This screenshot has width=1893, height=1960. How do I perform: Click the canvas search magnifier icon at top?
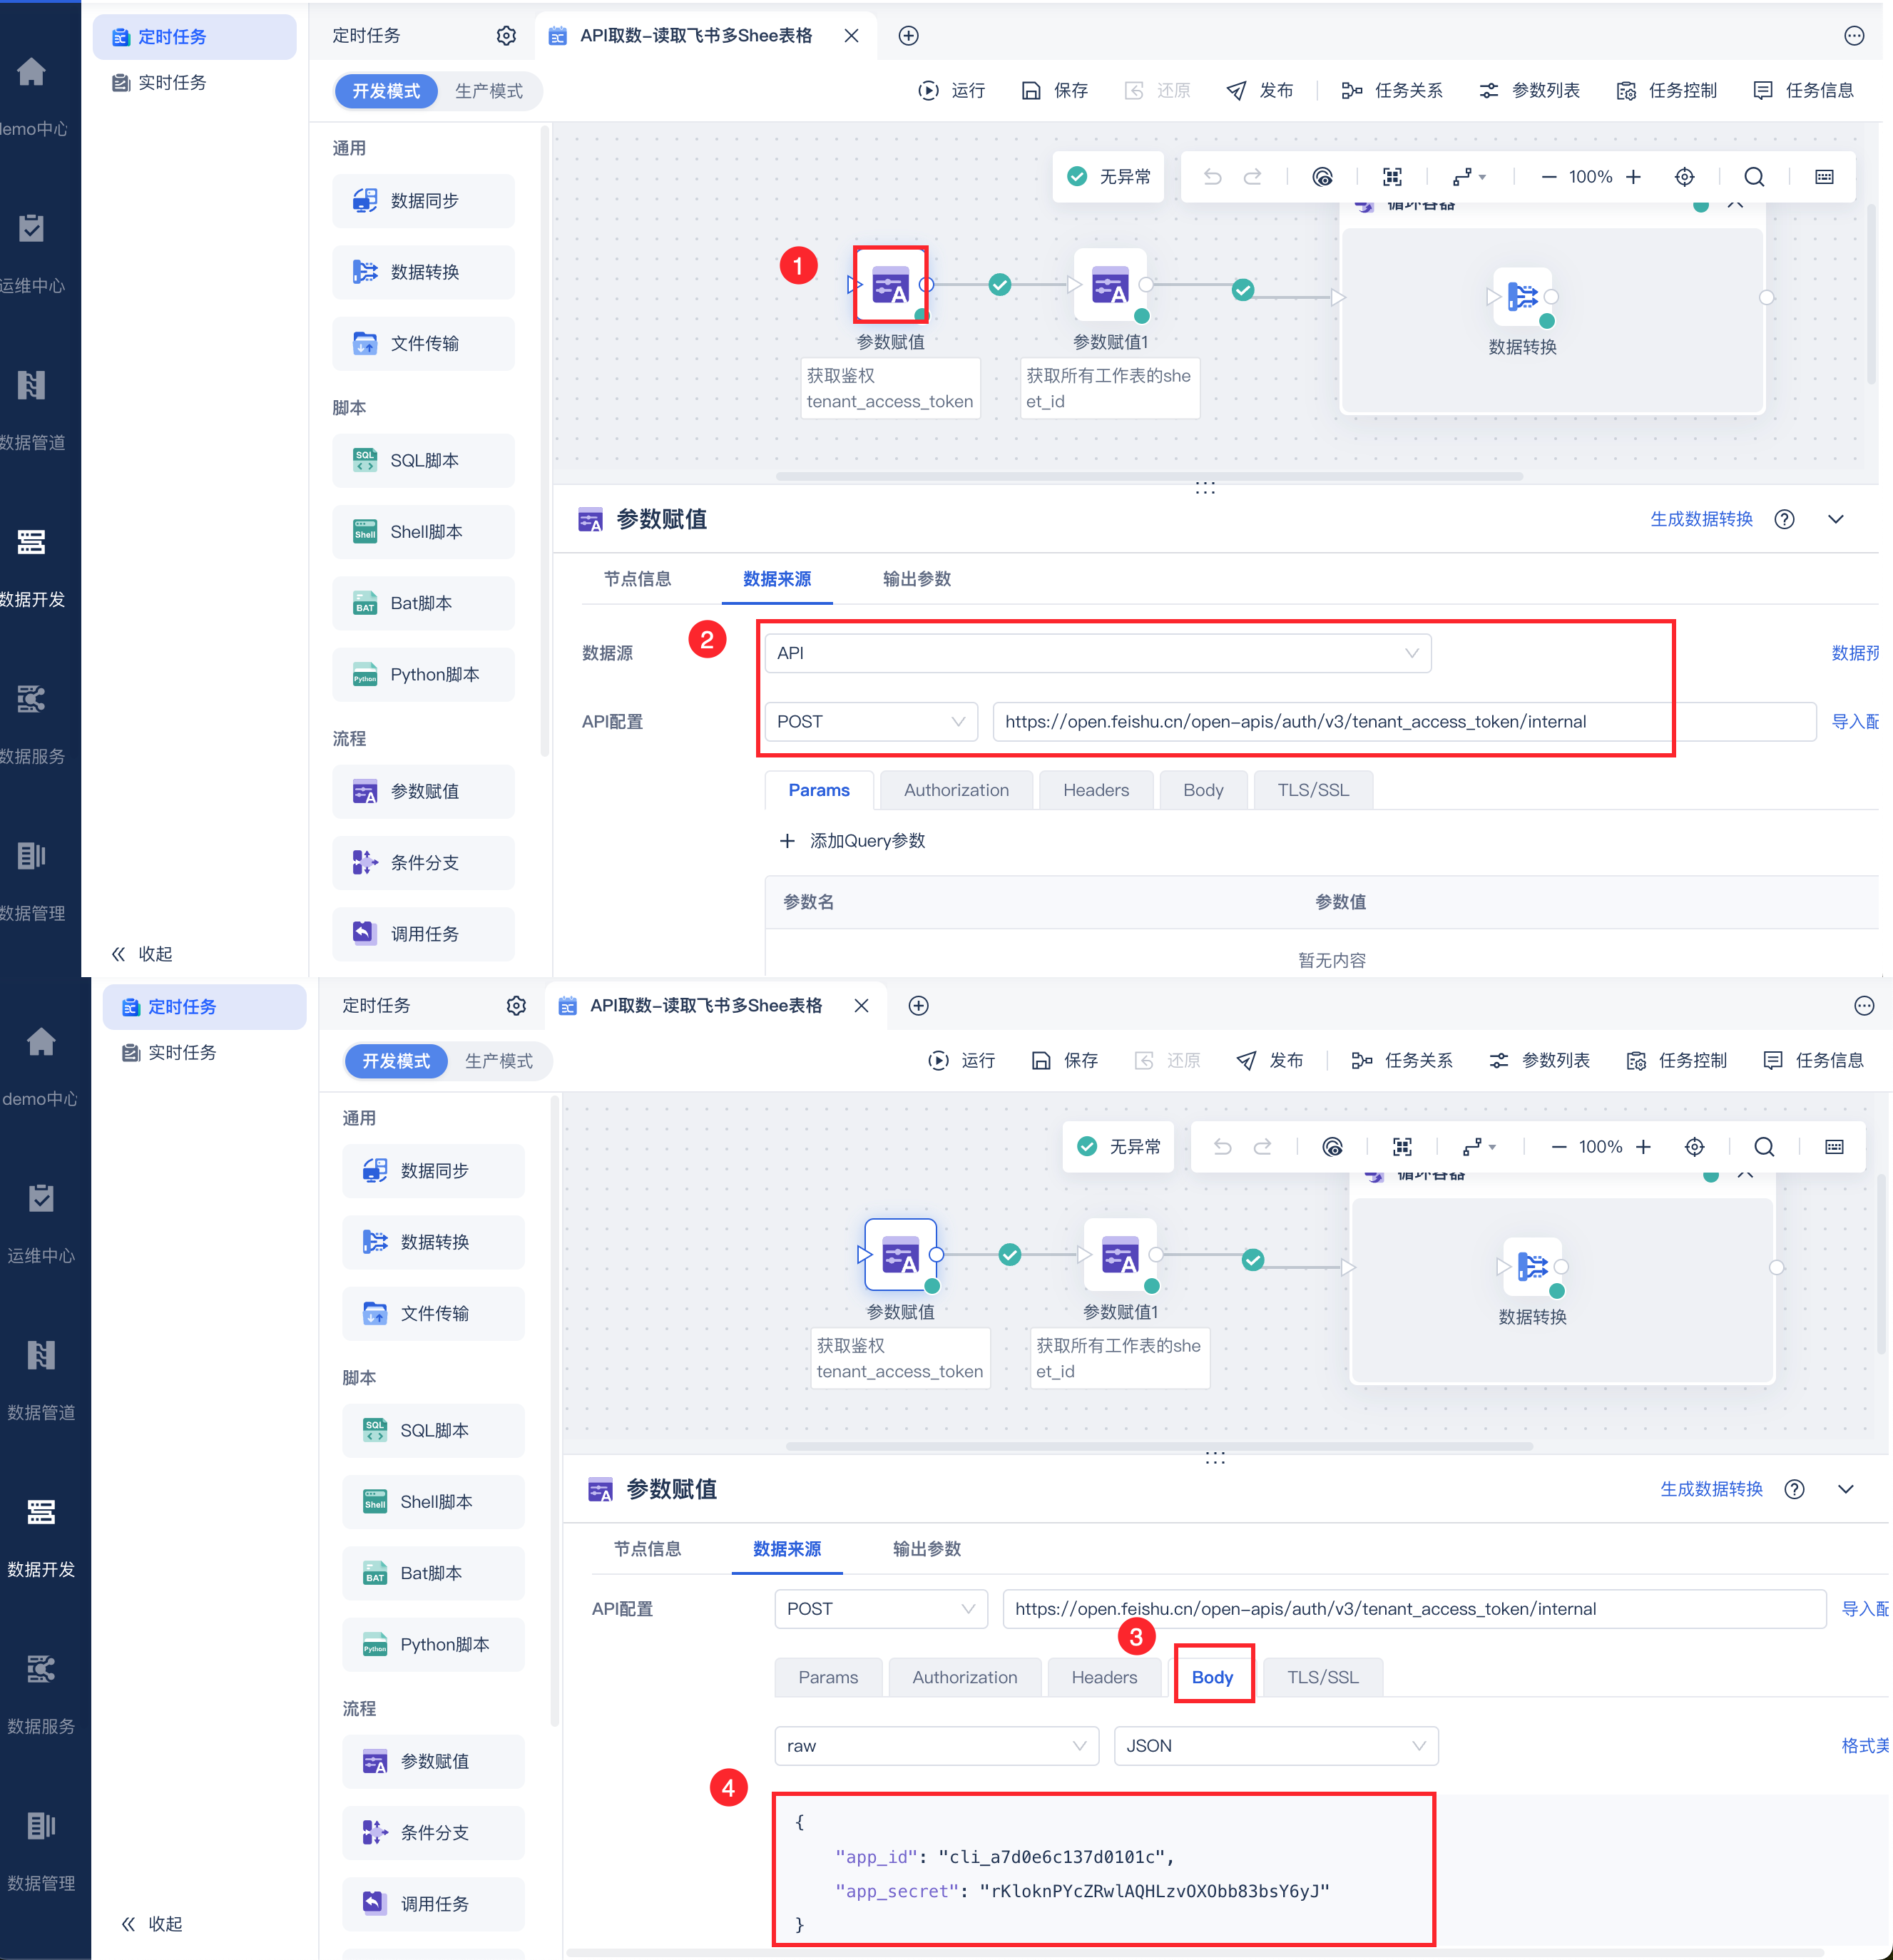1754,177
